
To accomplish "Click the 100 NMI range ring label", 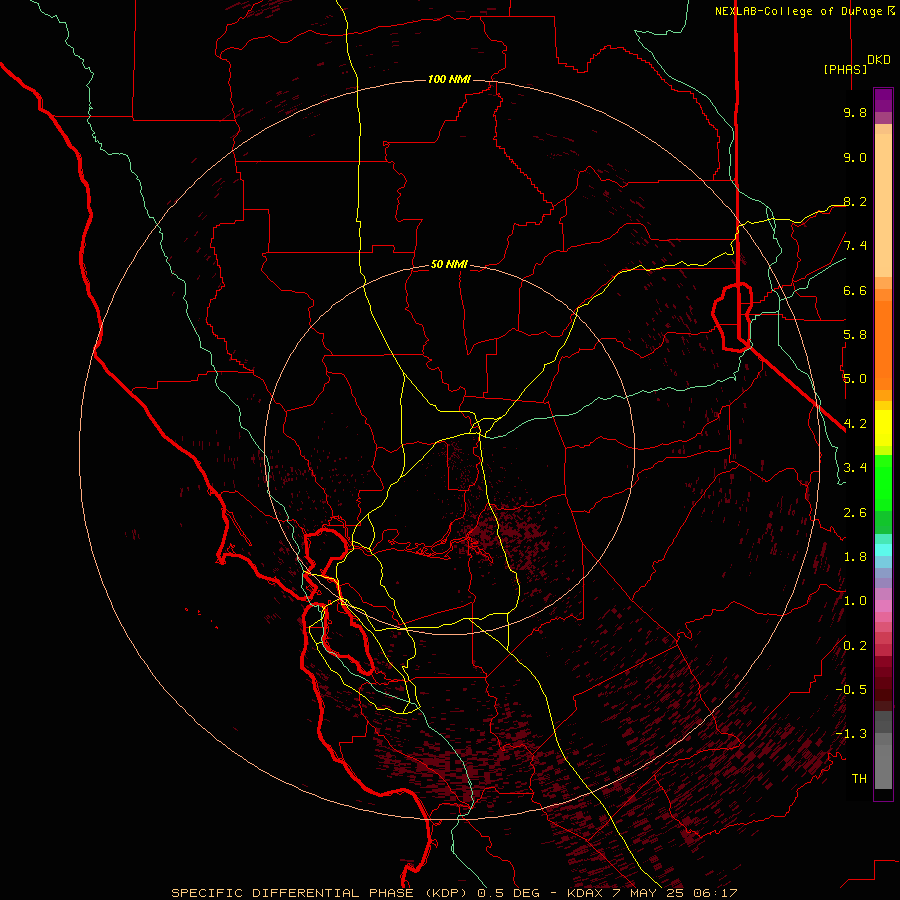I will pyautogui.click(x=449, y=79).
